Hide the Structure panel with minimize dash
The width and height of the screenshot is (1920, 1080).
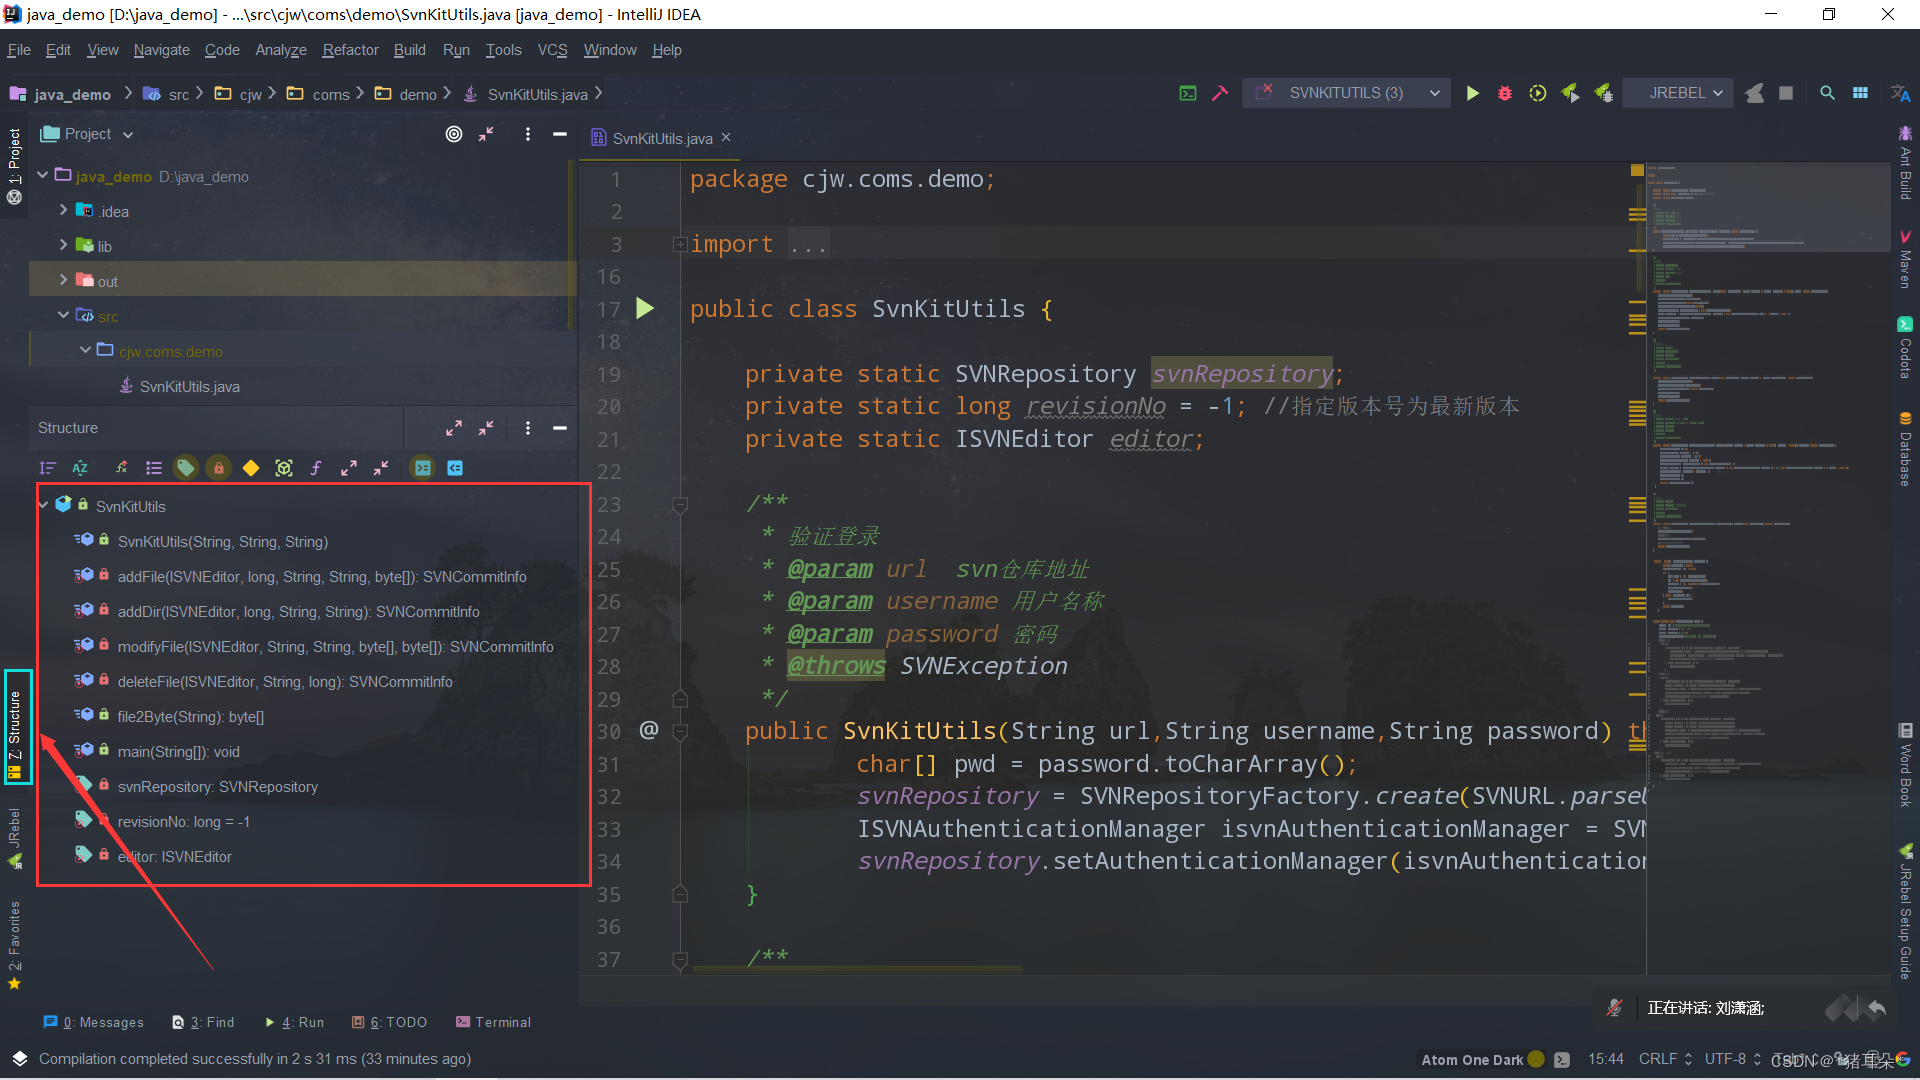[x=560, y=428]
